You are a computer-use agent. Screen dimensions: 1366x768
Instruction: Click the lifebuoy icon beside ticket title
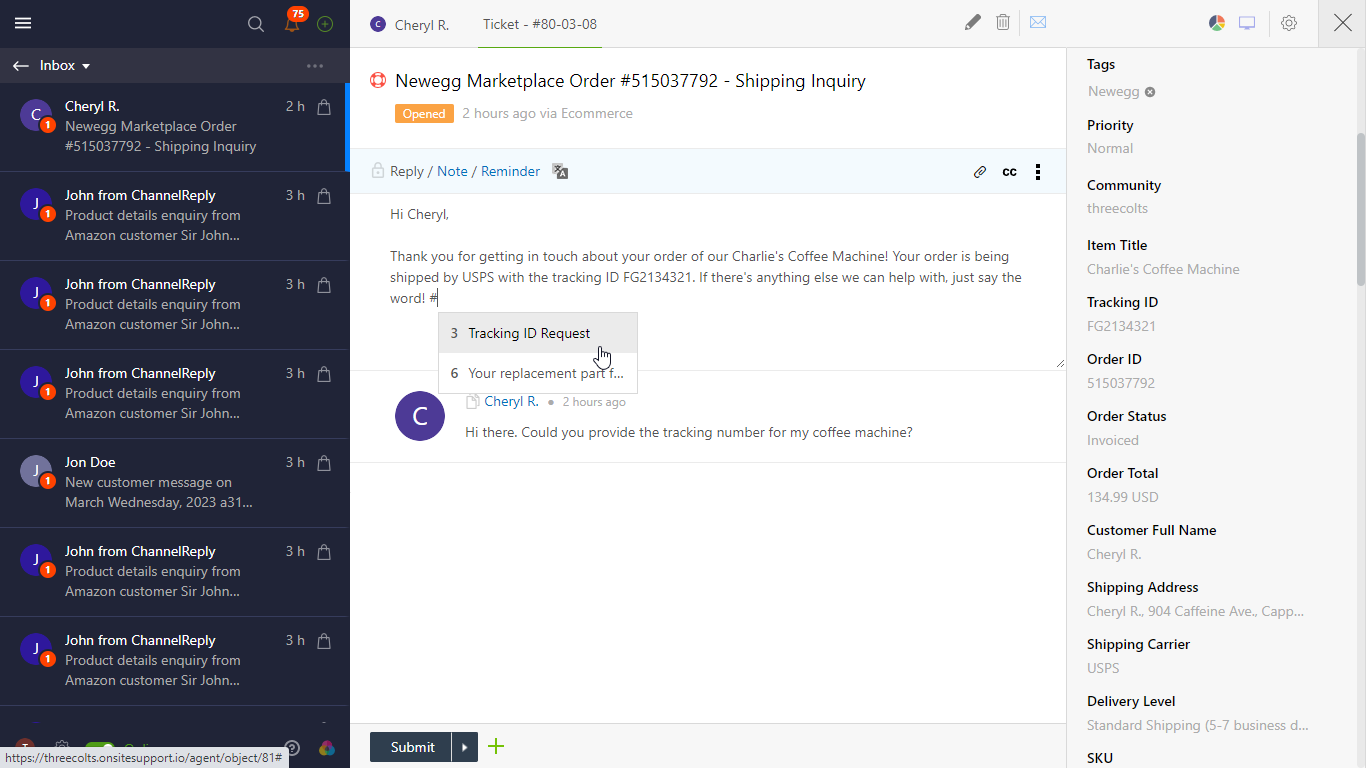pyautogui.click(x=378, y=81)
